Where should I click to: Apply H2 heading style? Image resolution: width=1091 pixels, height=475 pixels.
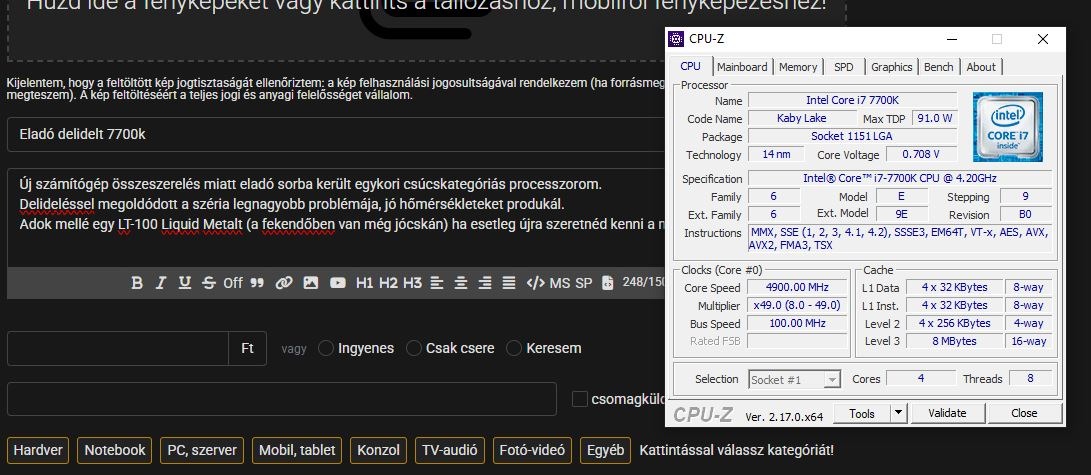click(388, 283)
